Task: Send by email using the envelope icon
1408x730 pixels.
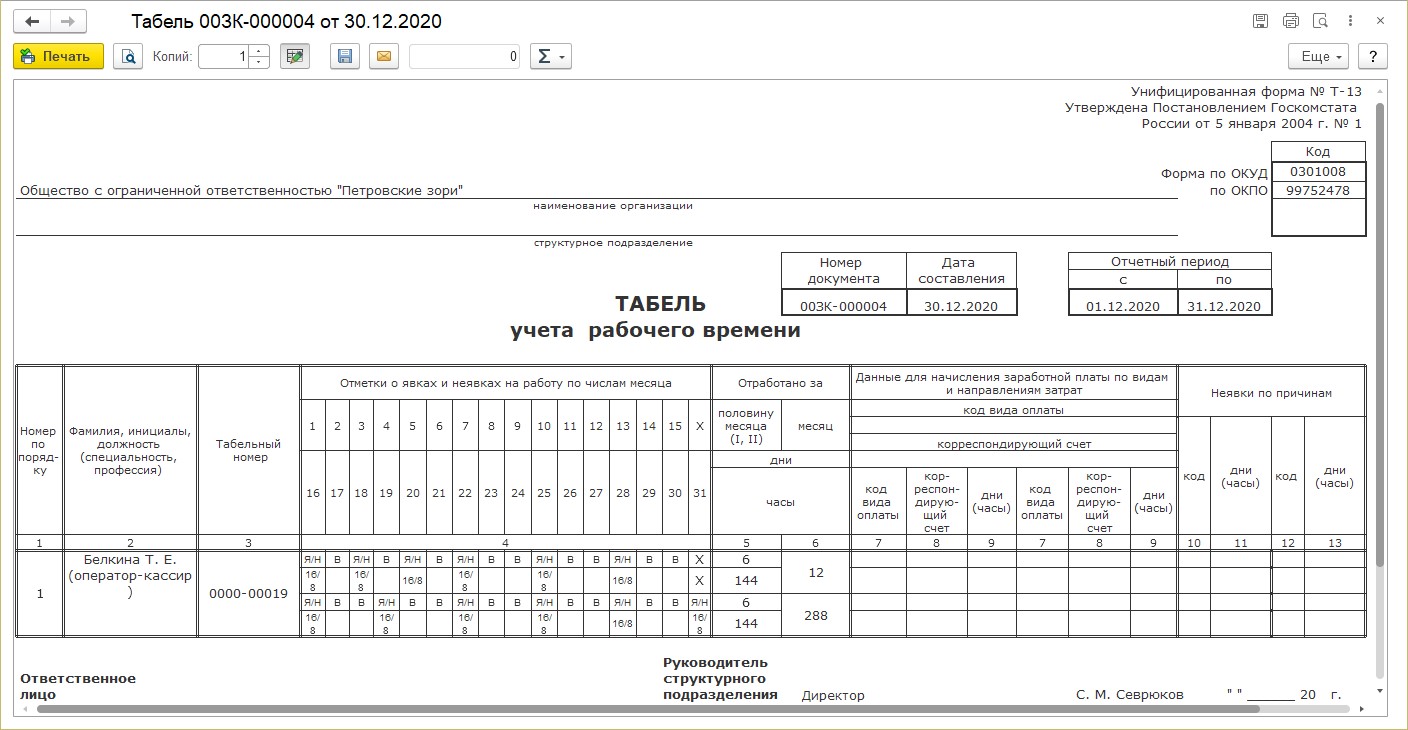Action: tap(383, 57)
